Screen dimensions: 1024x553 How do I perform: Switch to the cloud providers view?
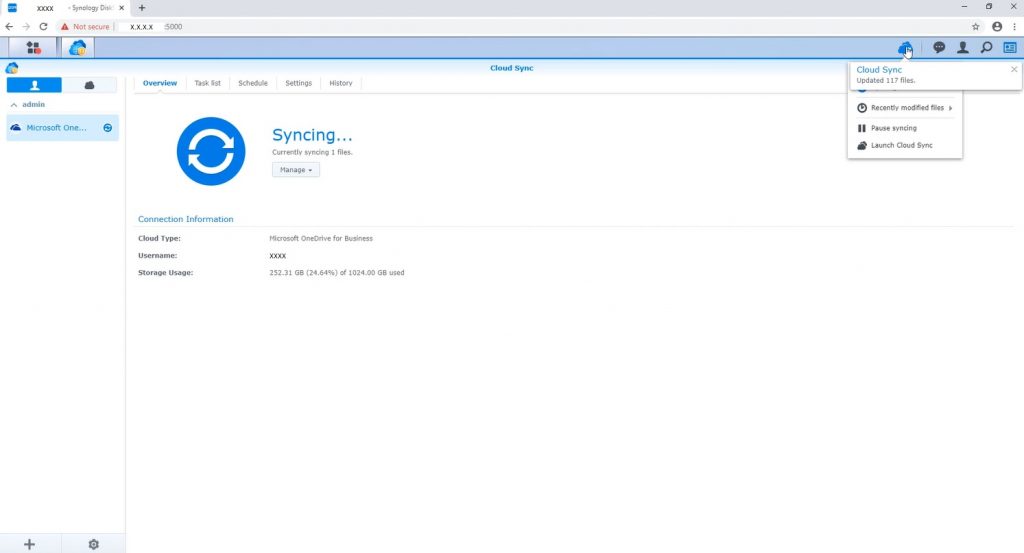tap(89, 85)
